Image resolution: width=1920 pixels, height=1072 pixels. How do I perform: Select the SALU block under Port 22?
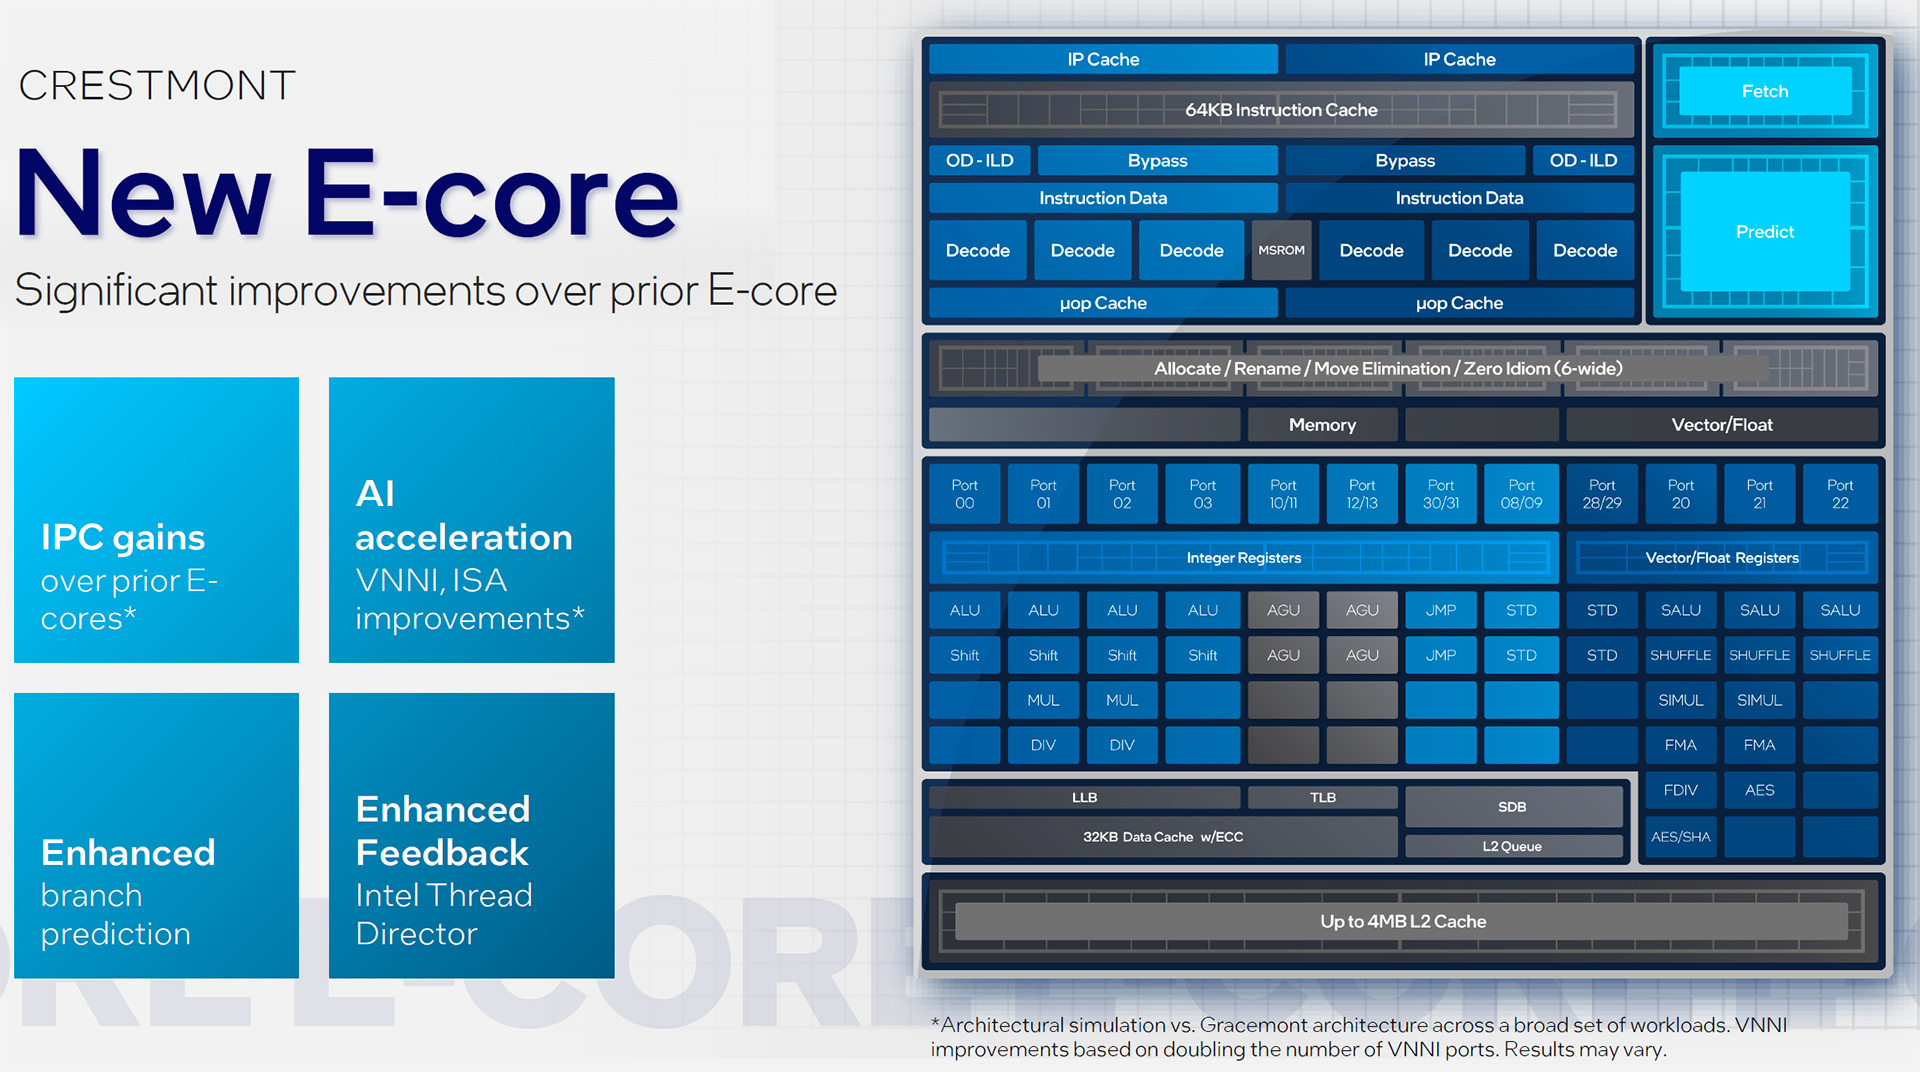click(x=1840, y=610)
